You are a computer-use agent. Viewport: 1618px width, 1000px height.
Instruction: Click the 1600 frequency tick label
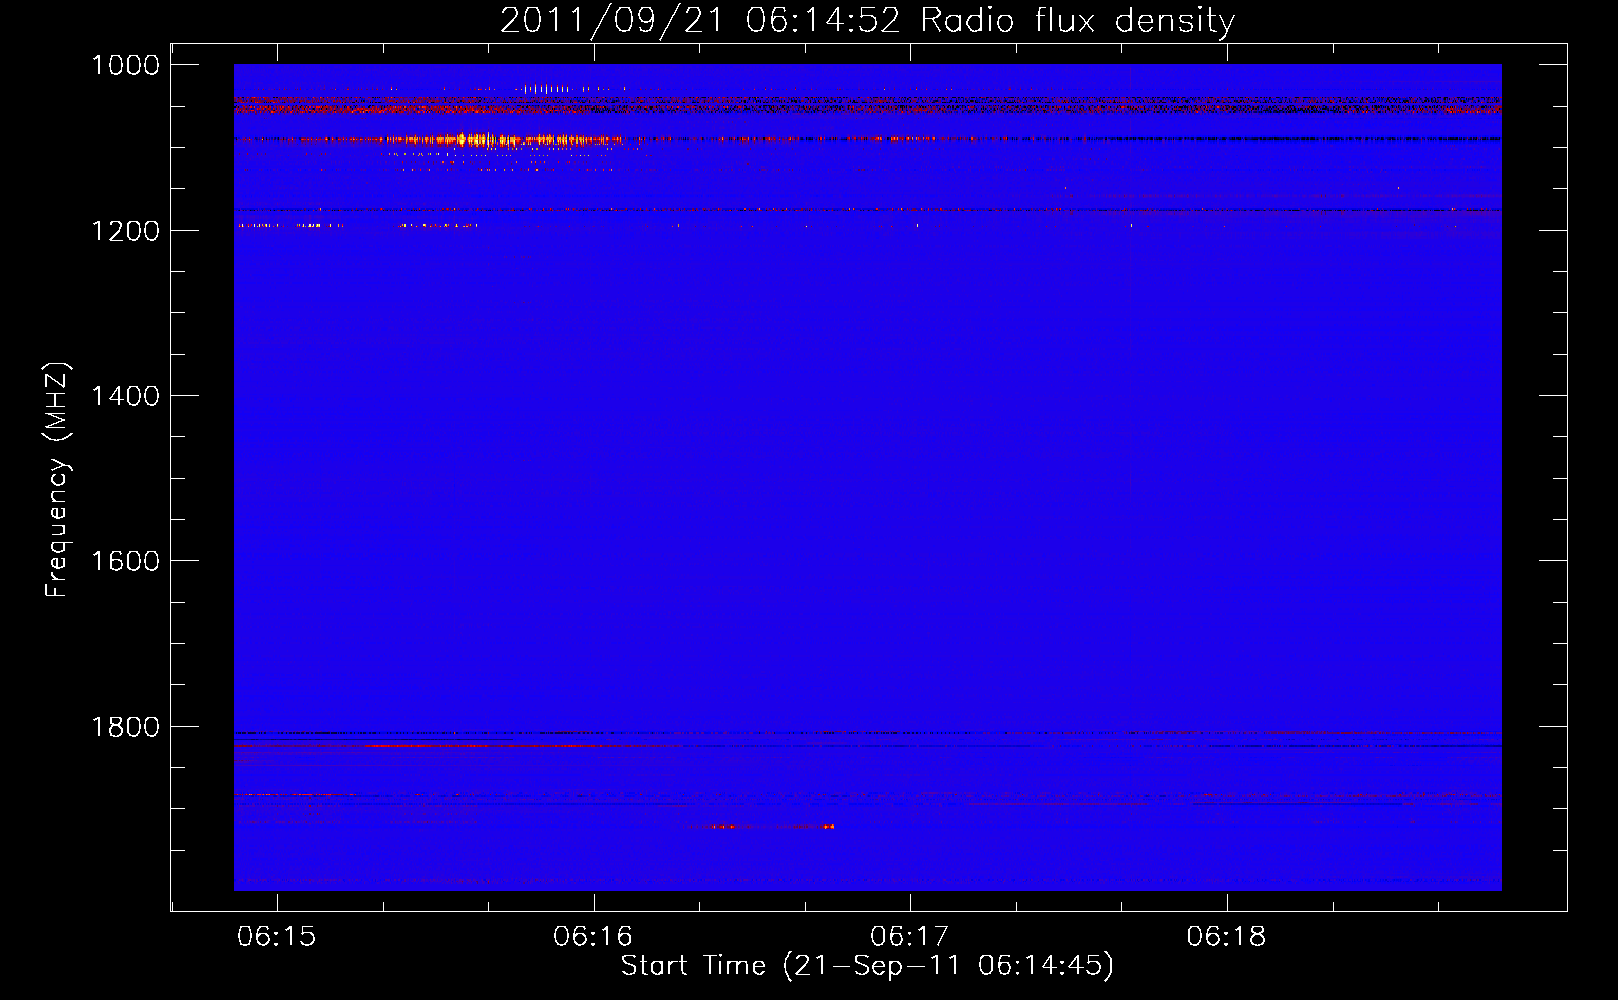coord(125,561)
